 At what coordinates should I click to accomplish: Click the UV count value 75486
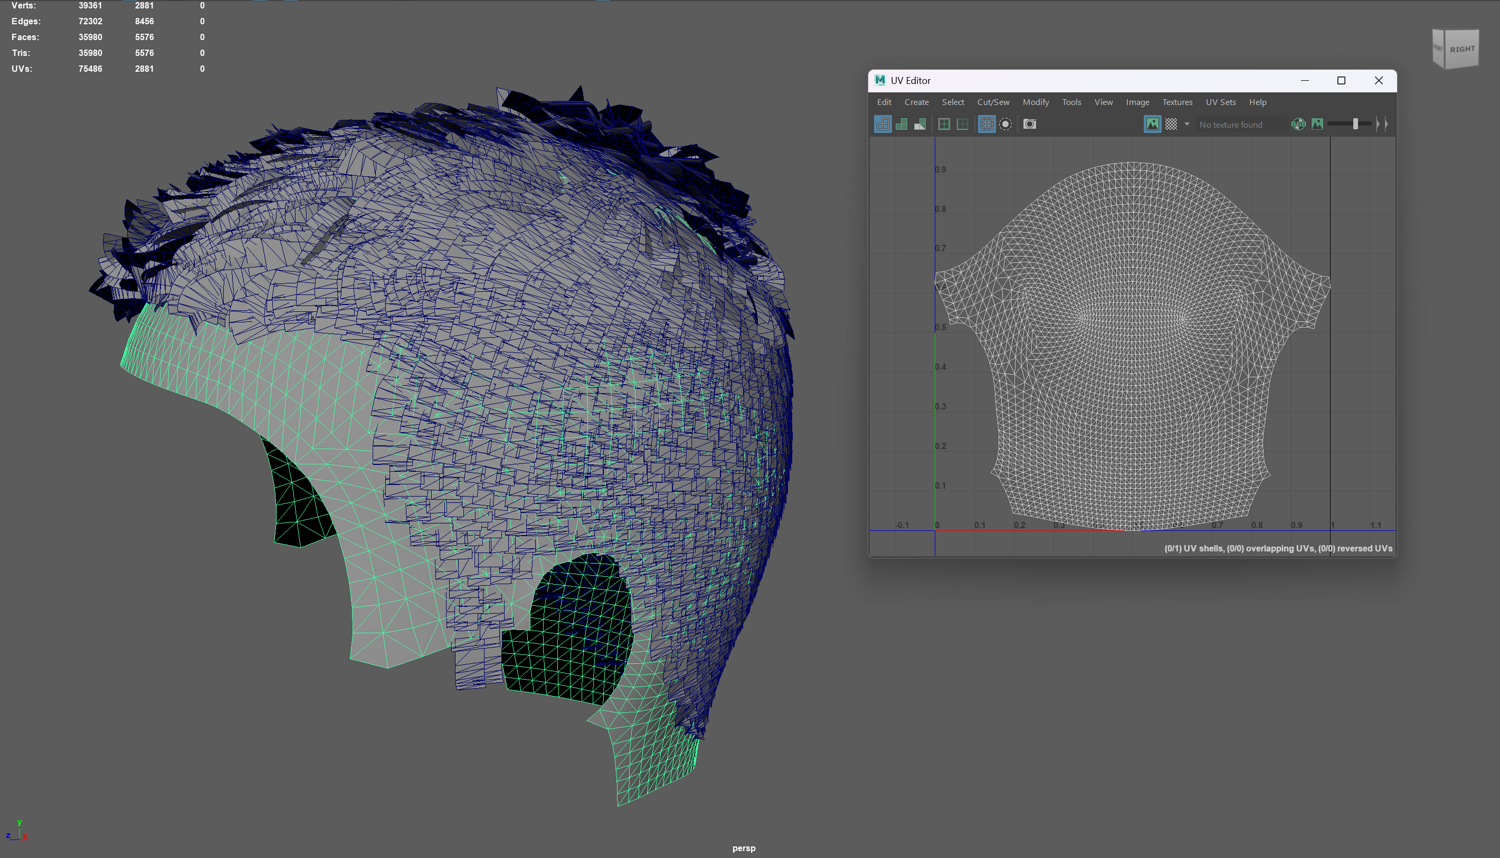[x=90, y=69]
